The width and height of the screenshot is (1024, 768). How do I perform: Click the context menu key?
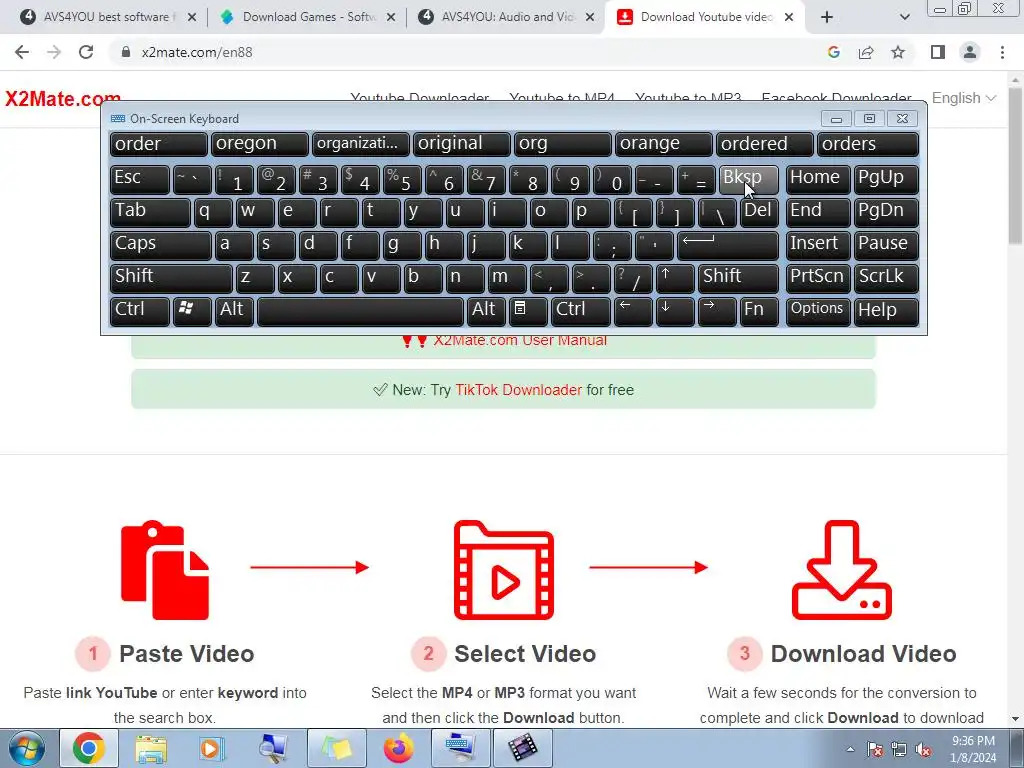[x=528, y=312]
